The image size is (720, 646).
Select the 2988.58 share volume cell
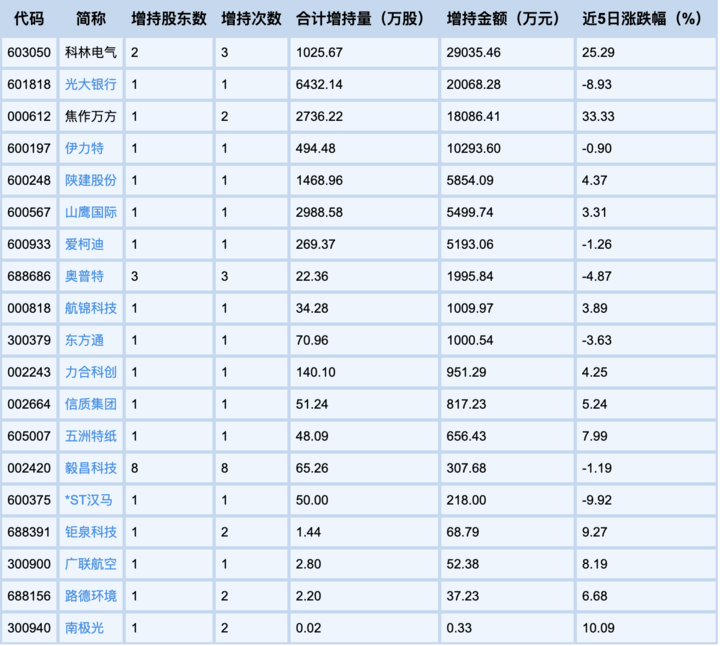[364, 212]
